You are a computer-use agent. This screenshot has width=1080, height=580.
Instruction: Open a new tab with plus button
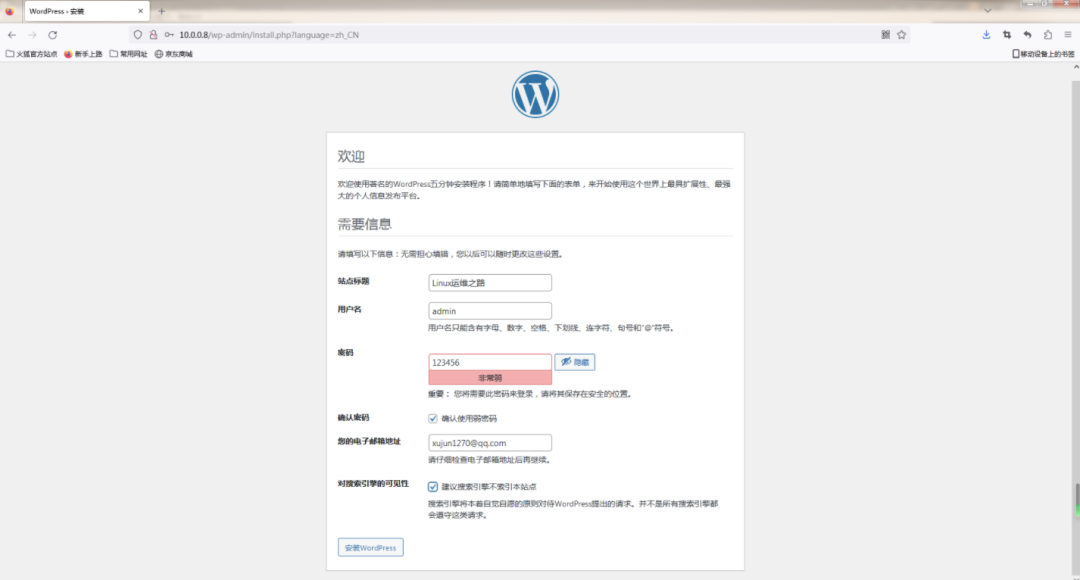(x=162, y=11)
